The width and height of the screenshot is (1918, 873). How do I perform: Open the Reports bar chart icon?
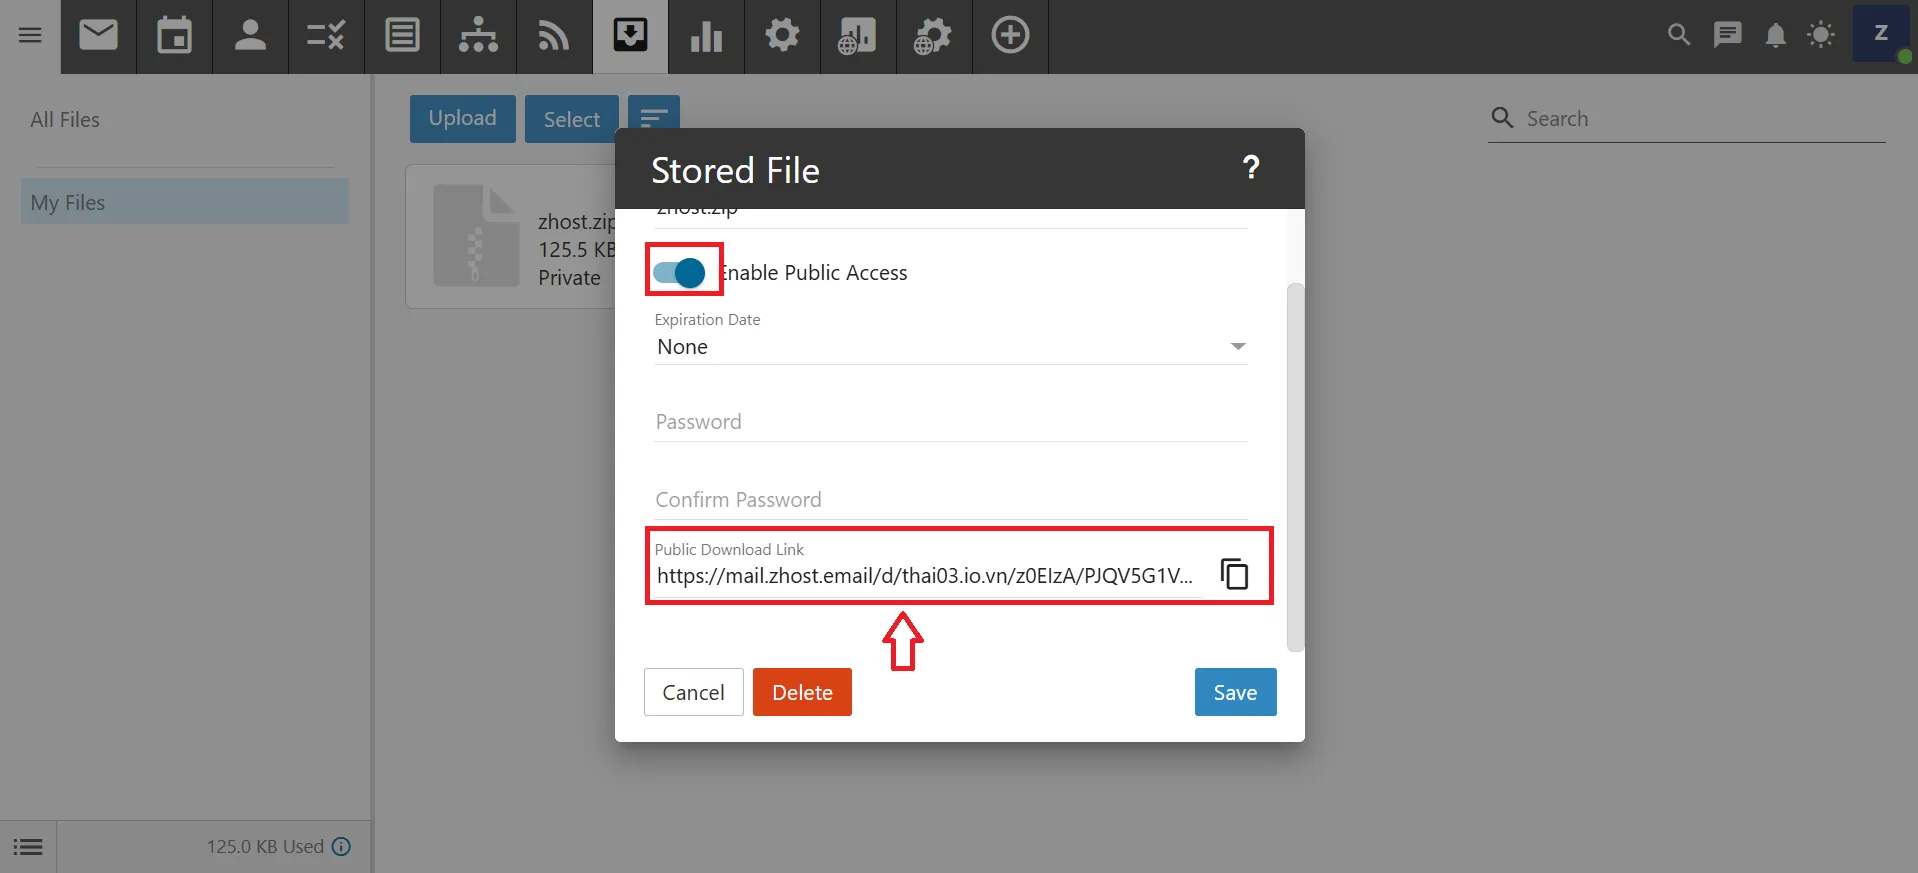point(706,36)
